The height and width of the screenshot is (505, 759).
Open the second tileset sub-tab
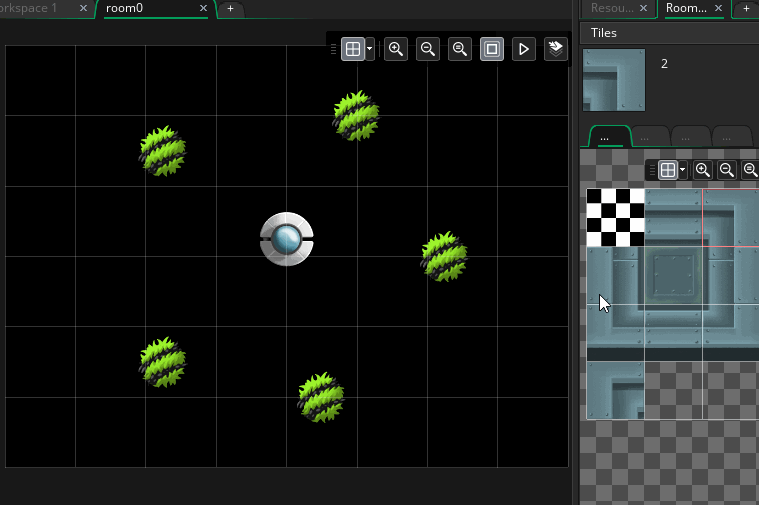(650, 136)
